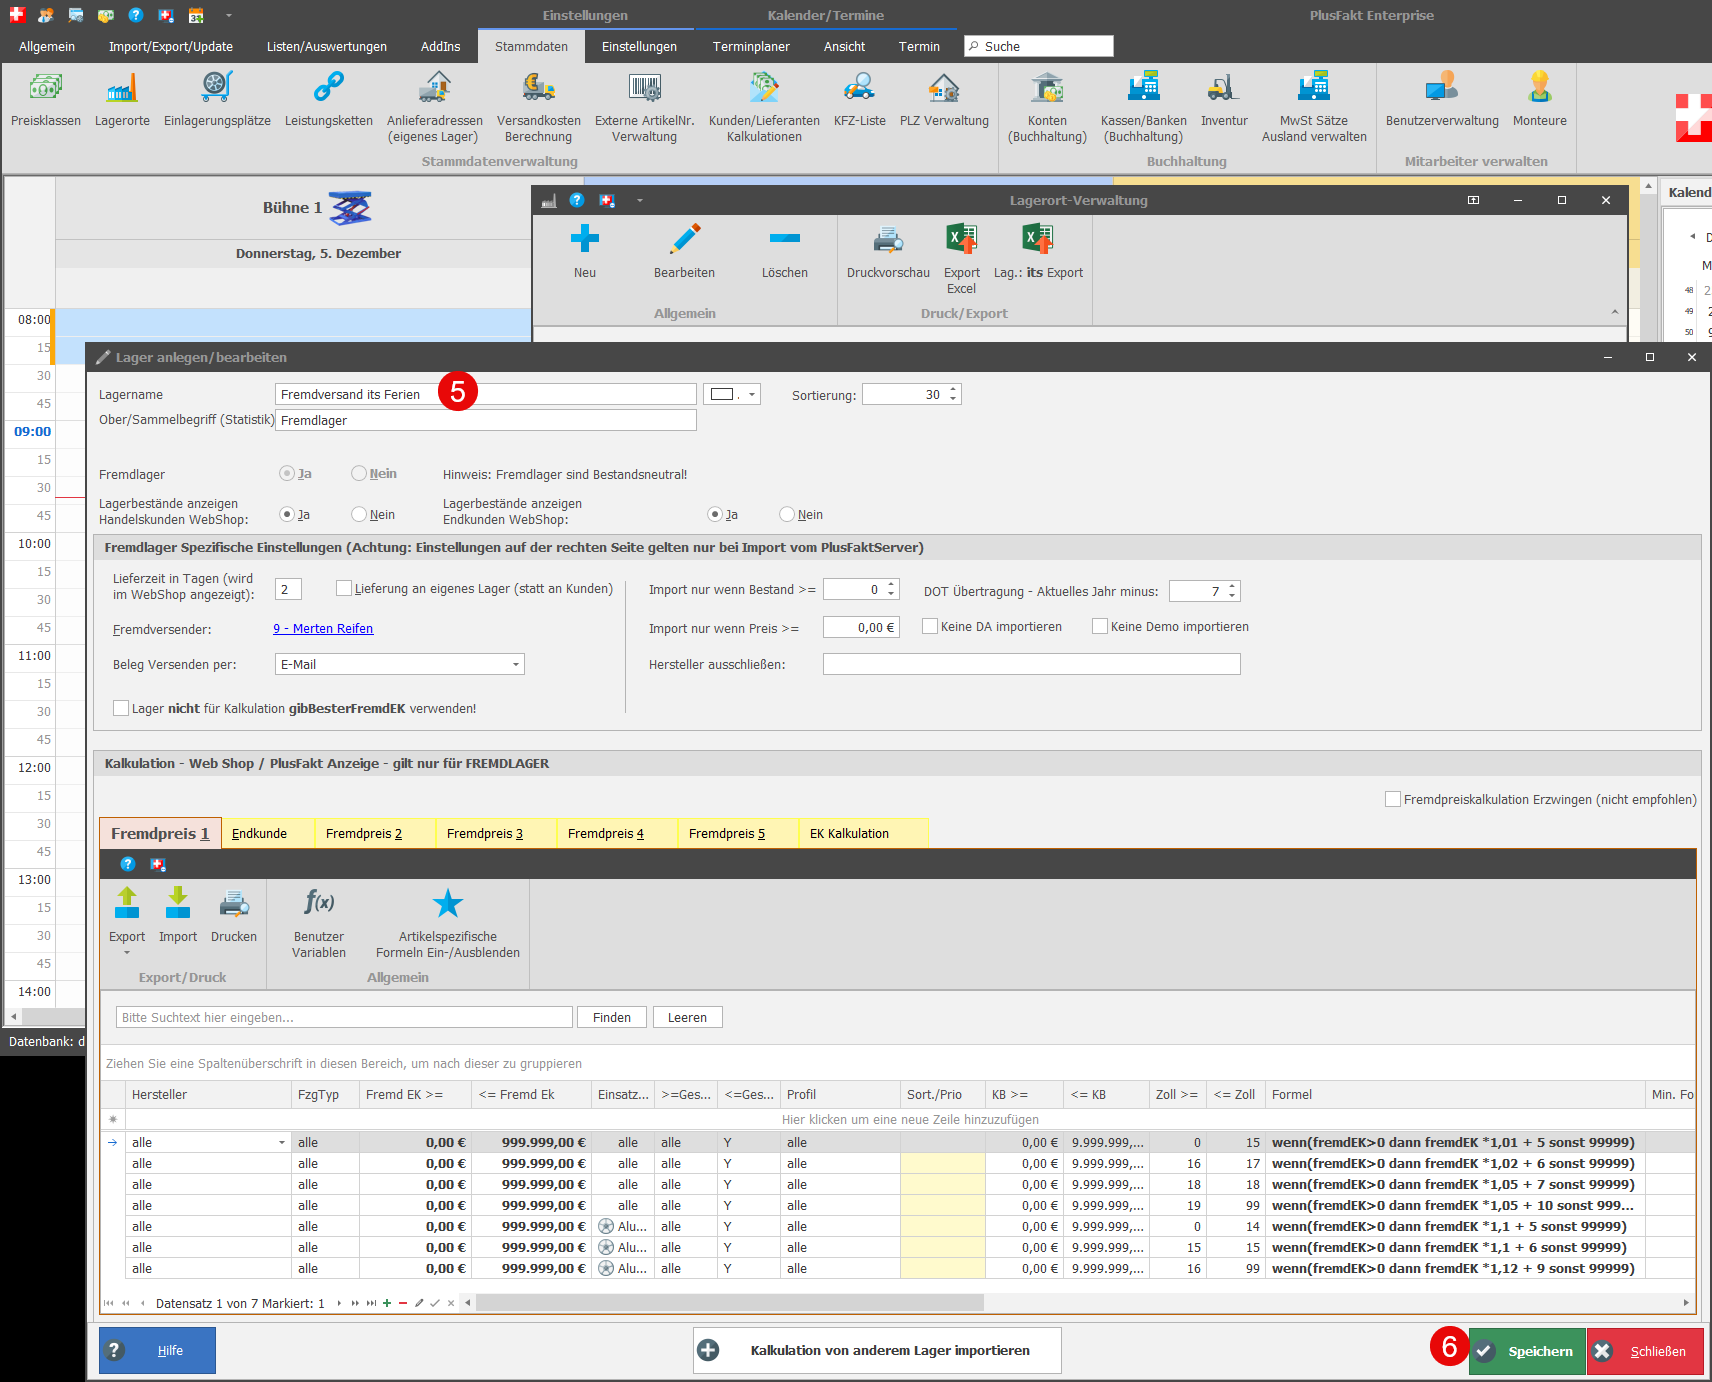Click Lagername color swatch

[722, 394]
